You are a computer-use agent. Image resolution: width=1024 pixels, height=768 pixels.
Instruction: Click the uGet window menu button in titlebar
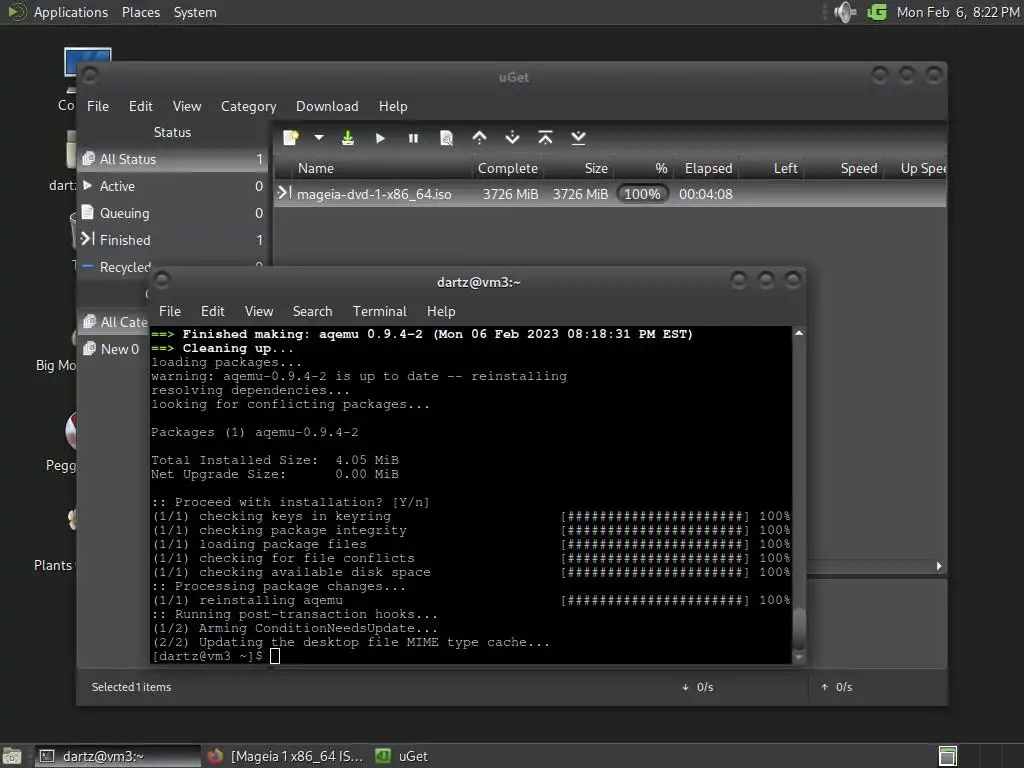(90, 76)
